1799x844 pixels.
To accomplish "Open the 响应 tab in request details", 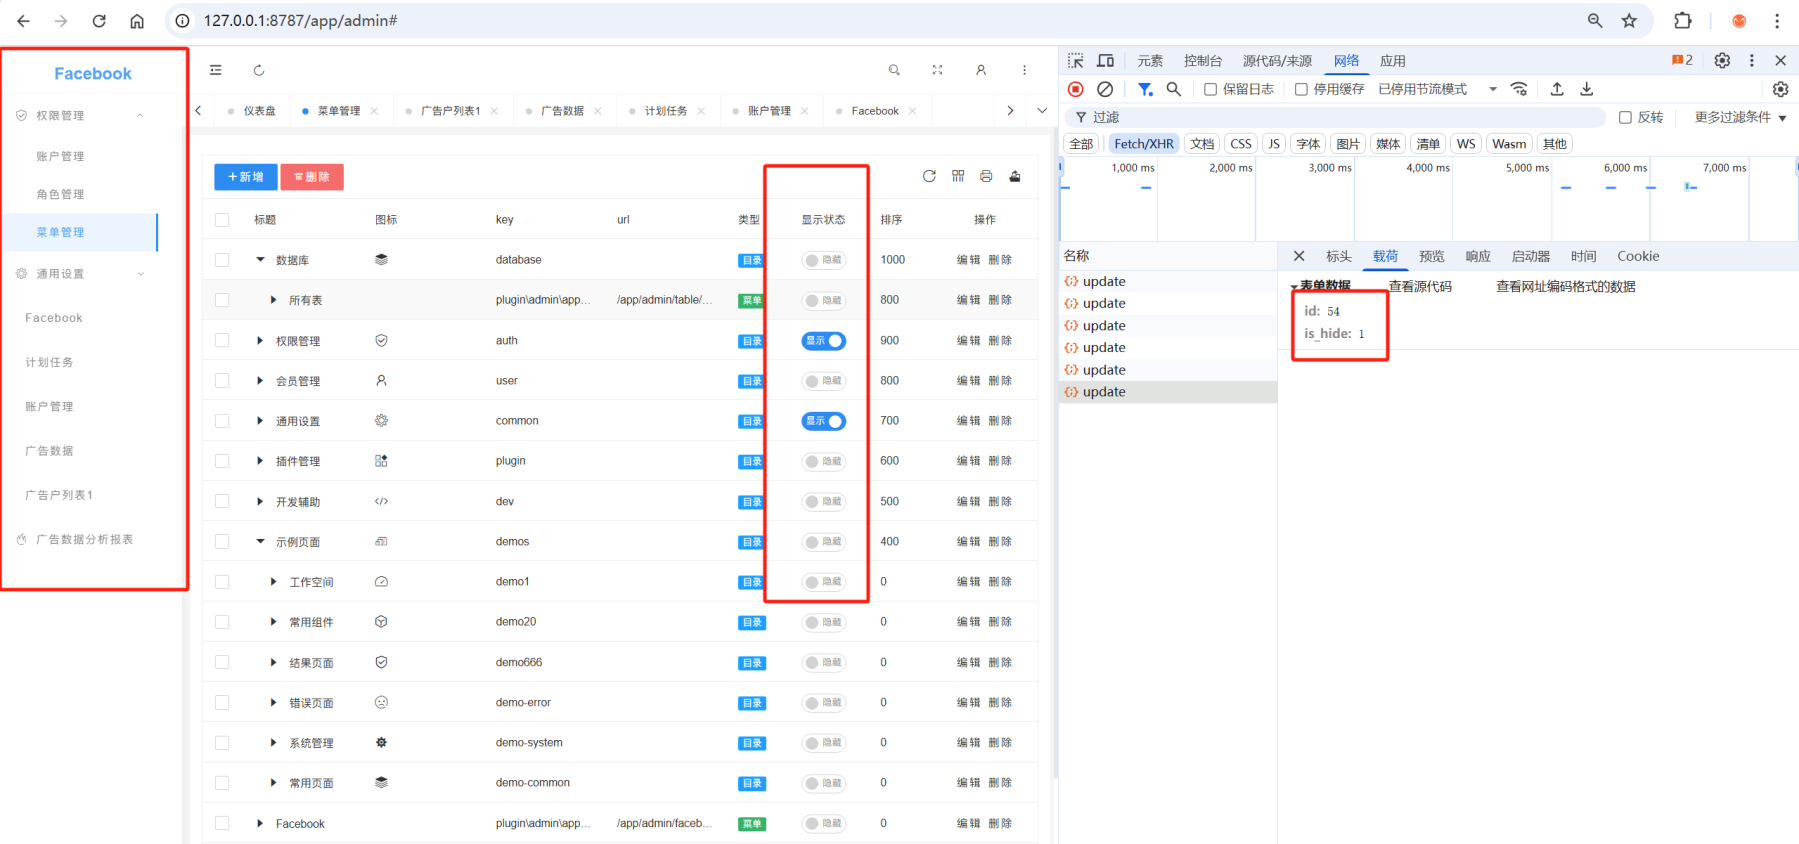I will coord(1477,256).
